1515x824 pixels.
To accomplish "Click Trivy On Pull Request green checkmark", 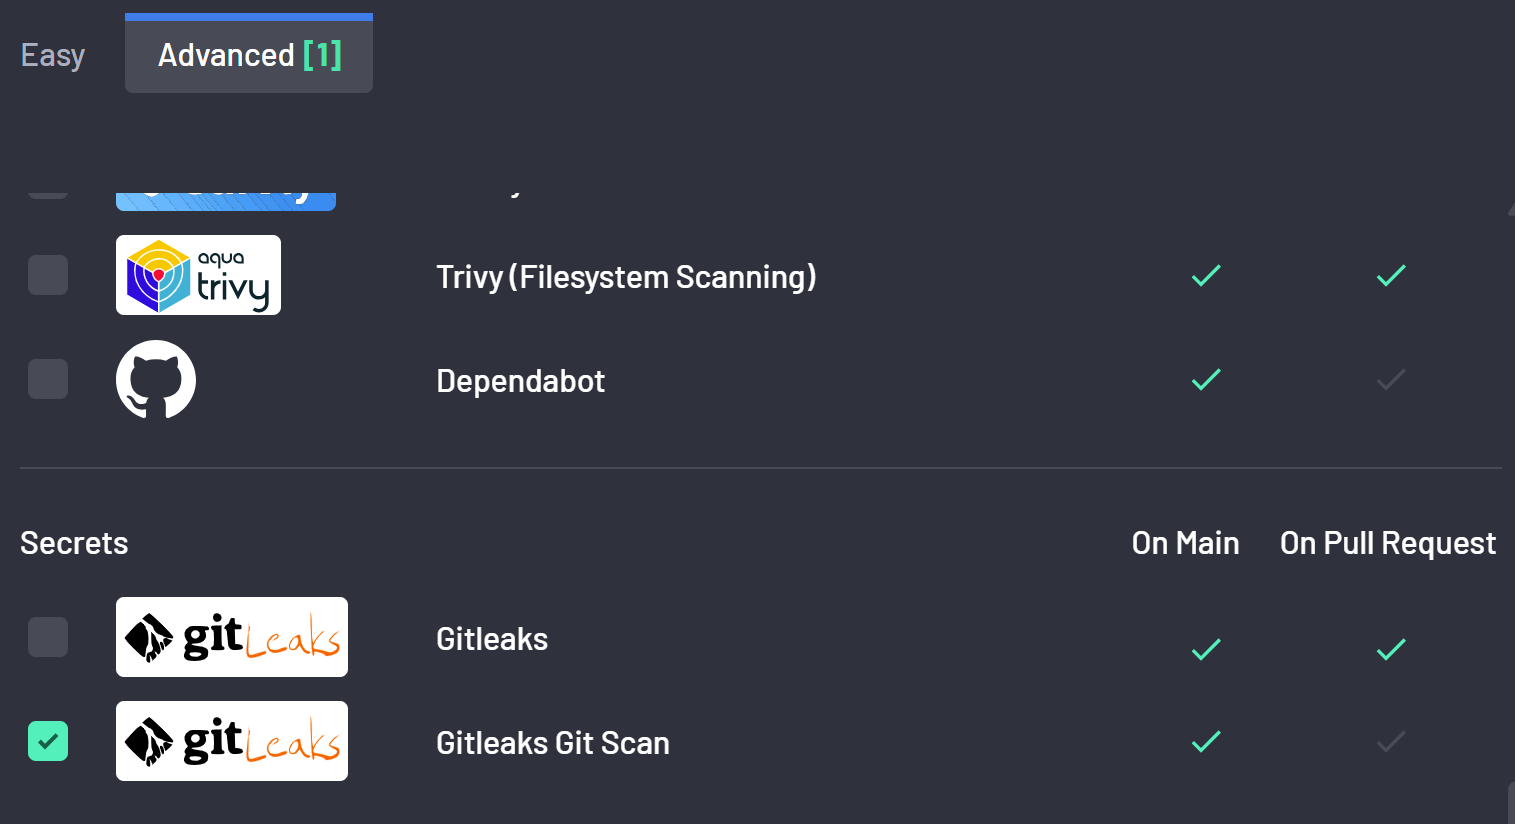I will (x=1391, y=275).
